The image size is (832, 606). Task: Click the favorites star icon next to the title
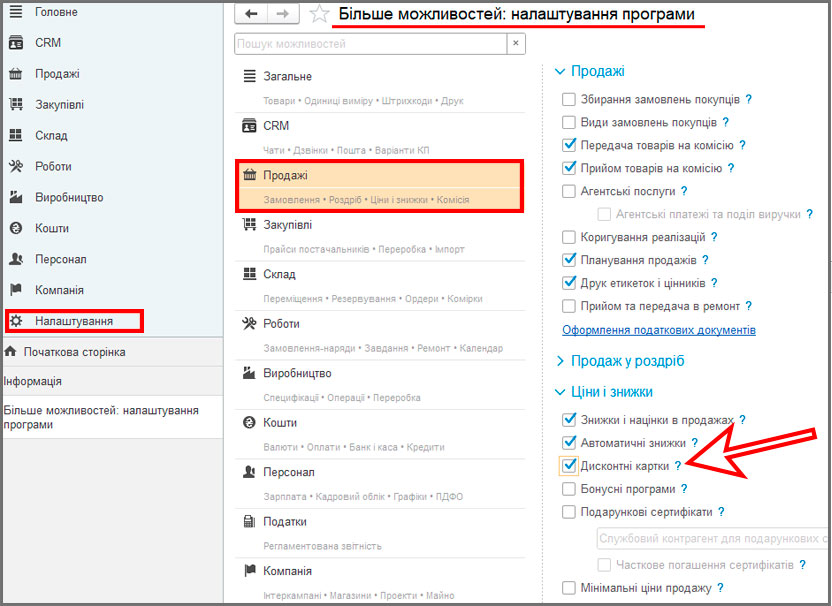319,14
